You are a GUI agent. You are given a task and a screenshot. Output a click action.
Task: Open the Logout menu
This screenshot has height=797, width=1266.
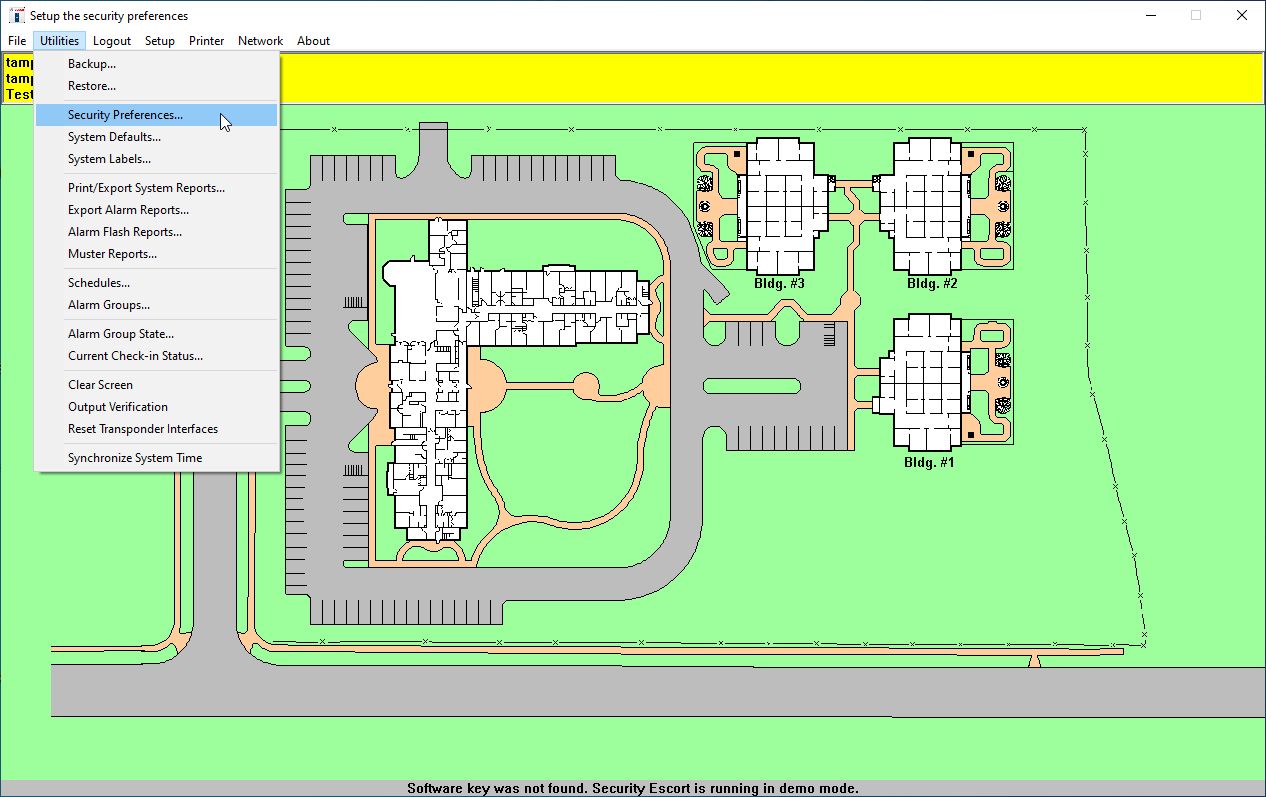(112, 41)
